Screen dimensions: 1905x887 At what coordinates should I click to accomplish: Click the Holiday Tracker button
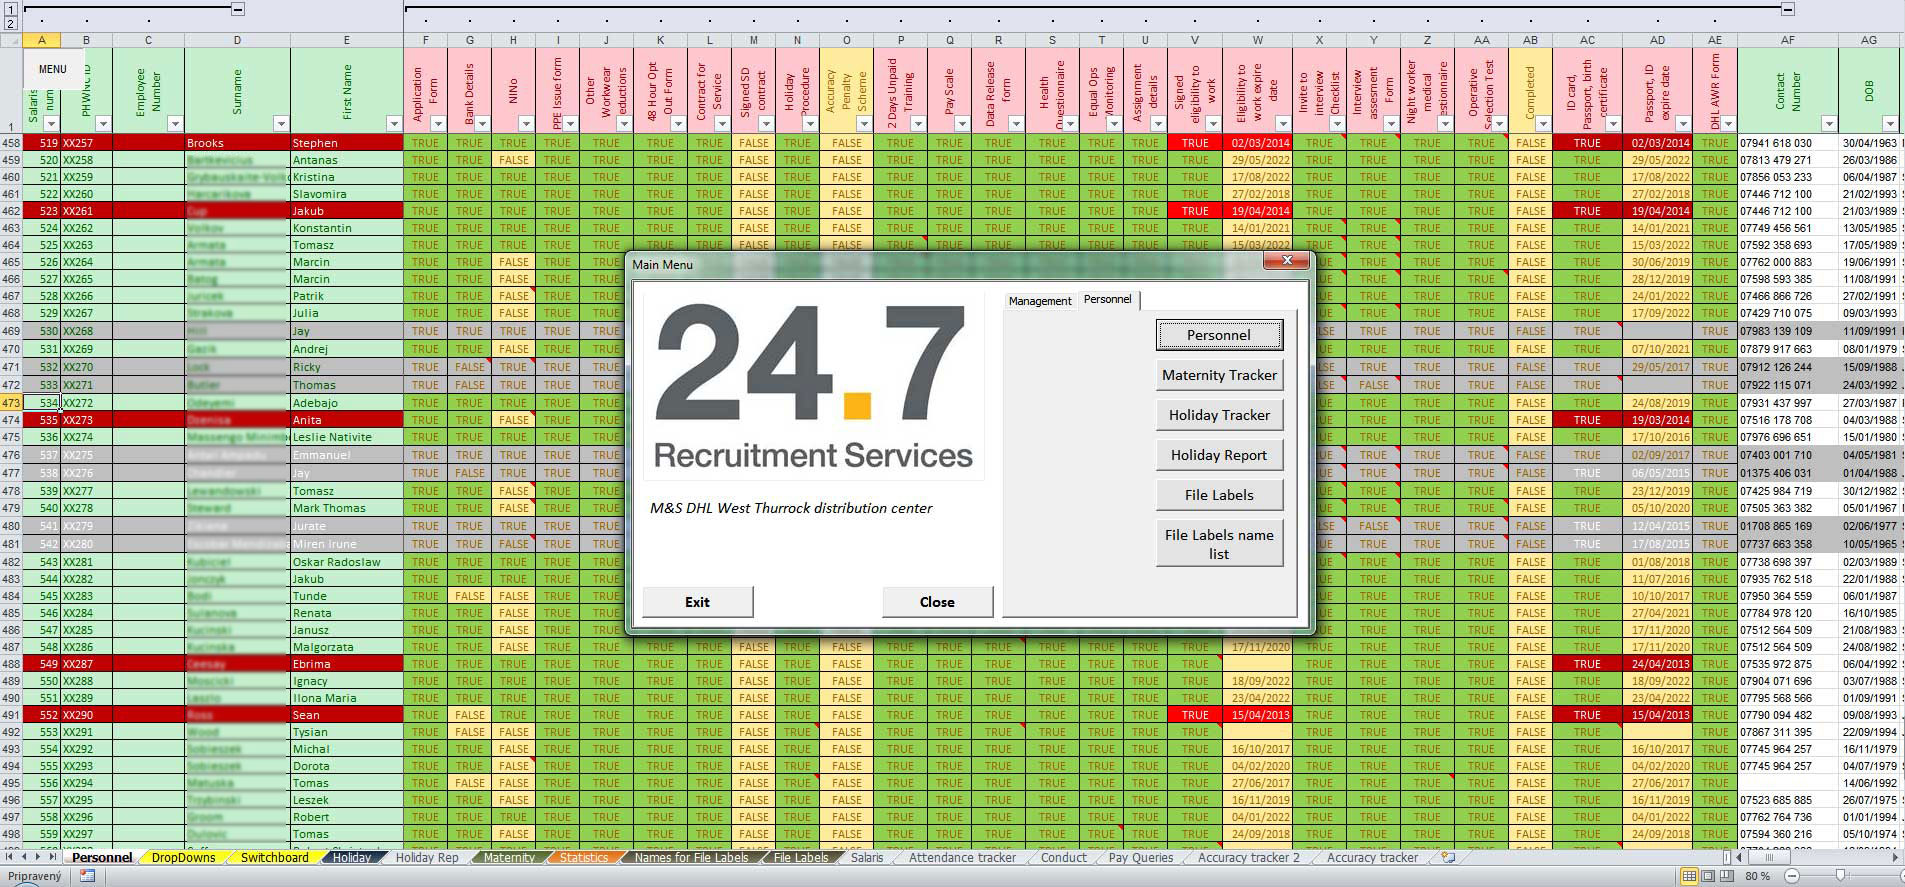click(x=1219, y=415)
